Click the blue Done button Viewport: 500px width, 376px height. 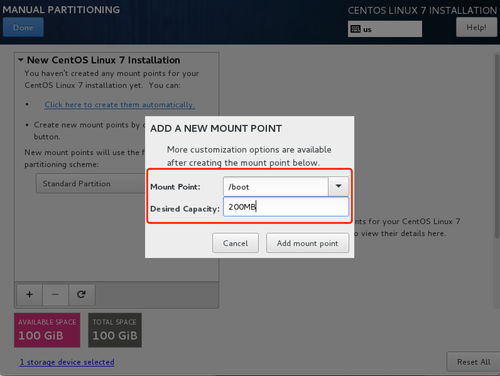coord(23,27)
